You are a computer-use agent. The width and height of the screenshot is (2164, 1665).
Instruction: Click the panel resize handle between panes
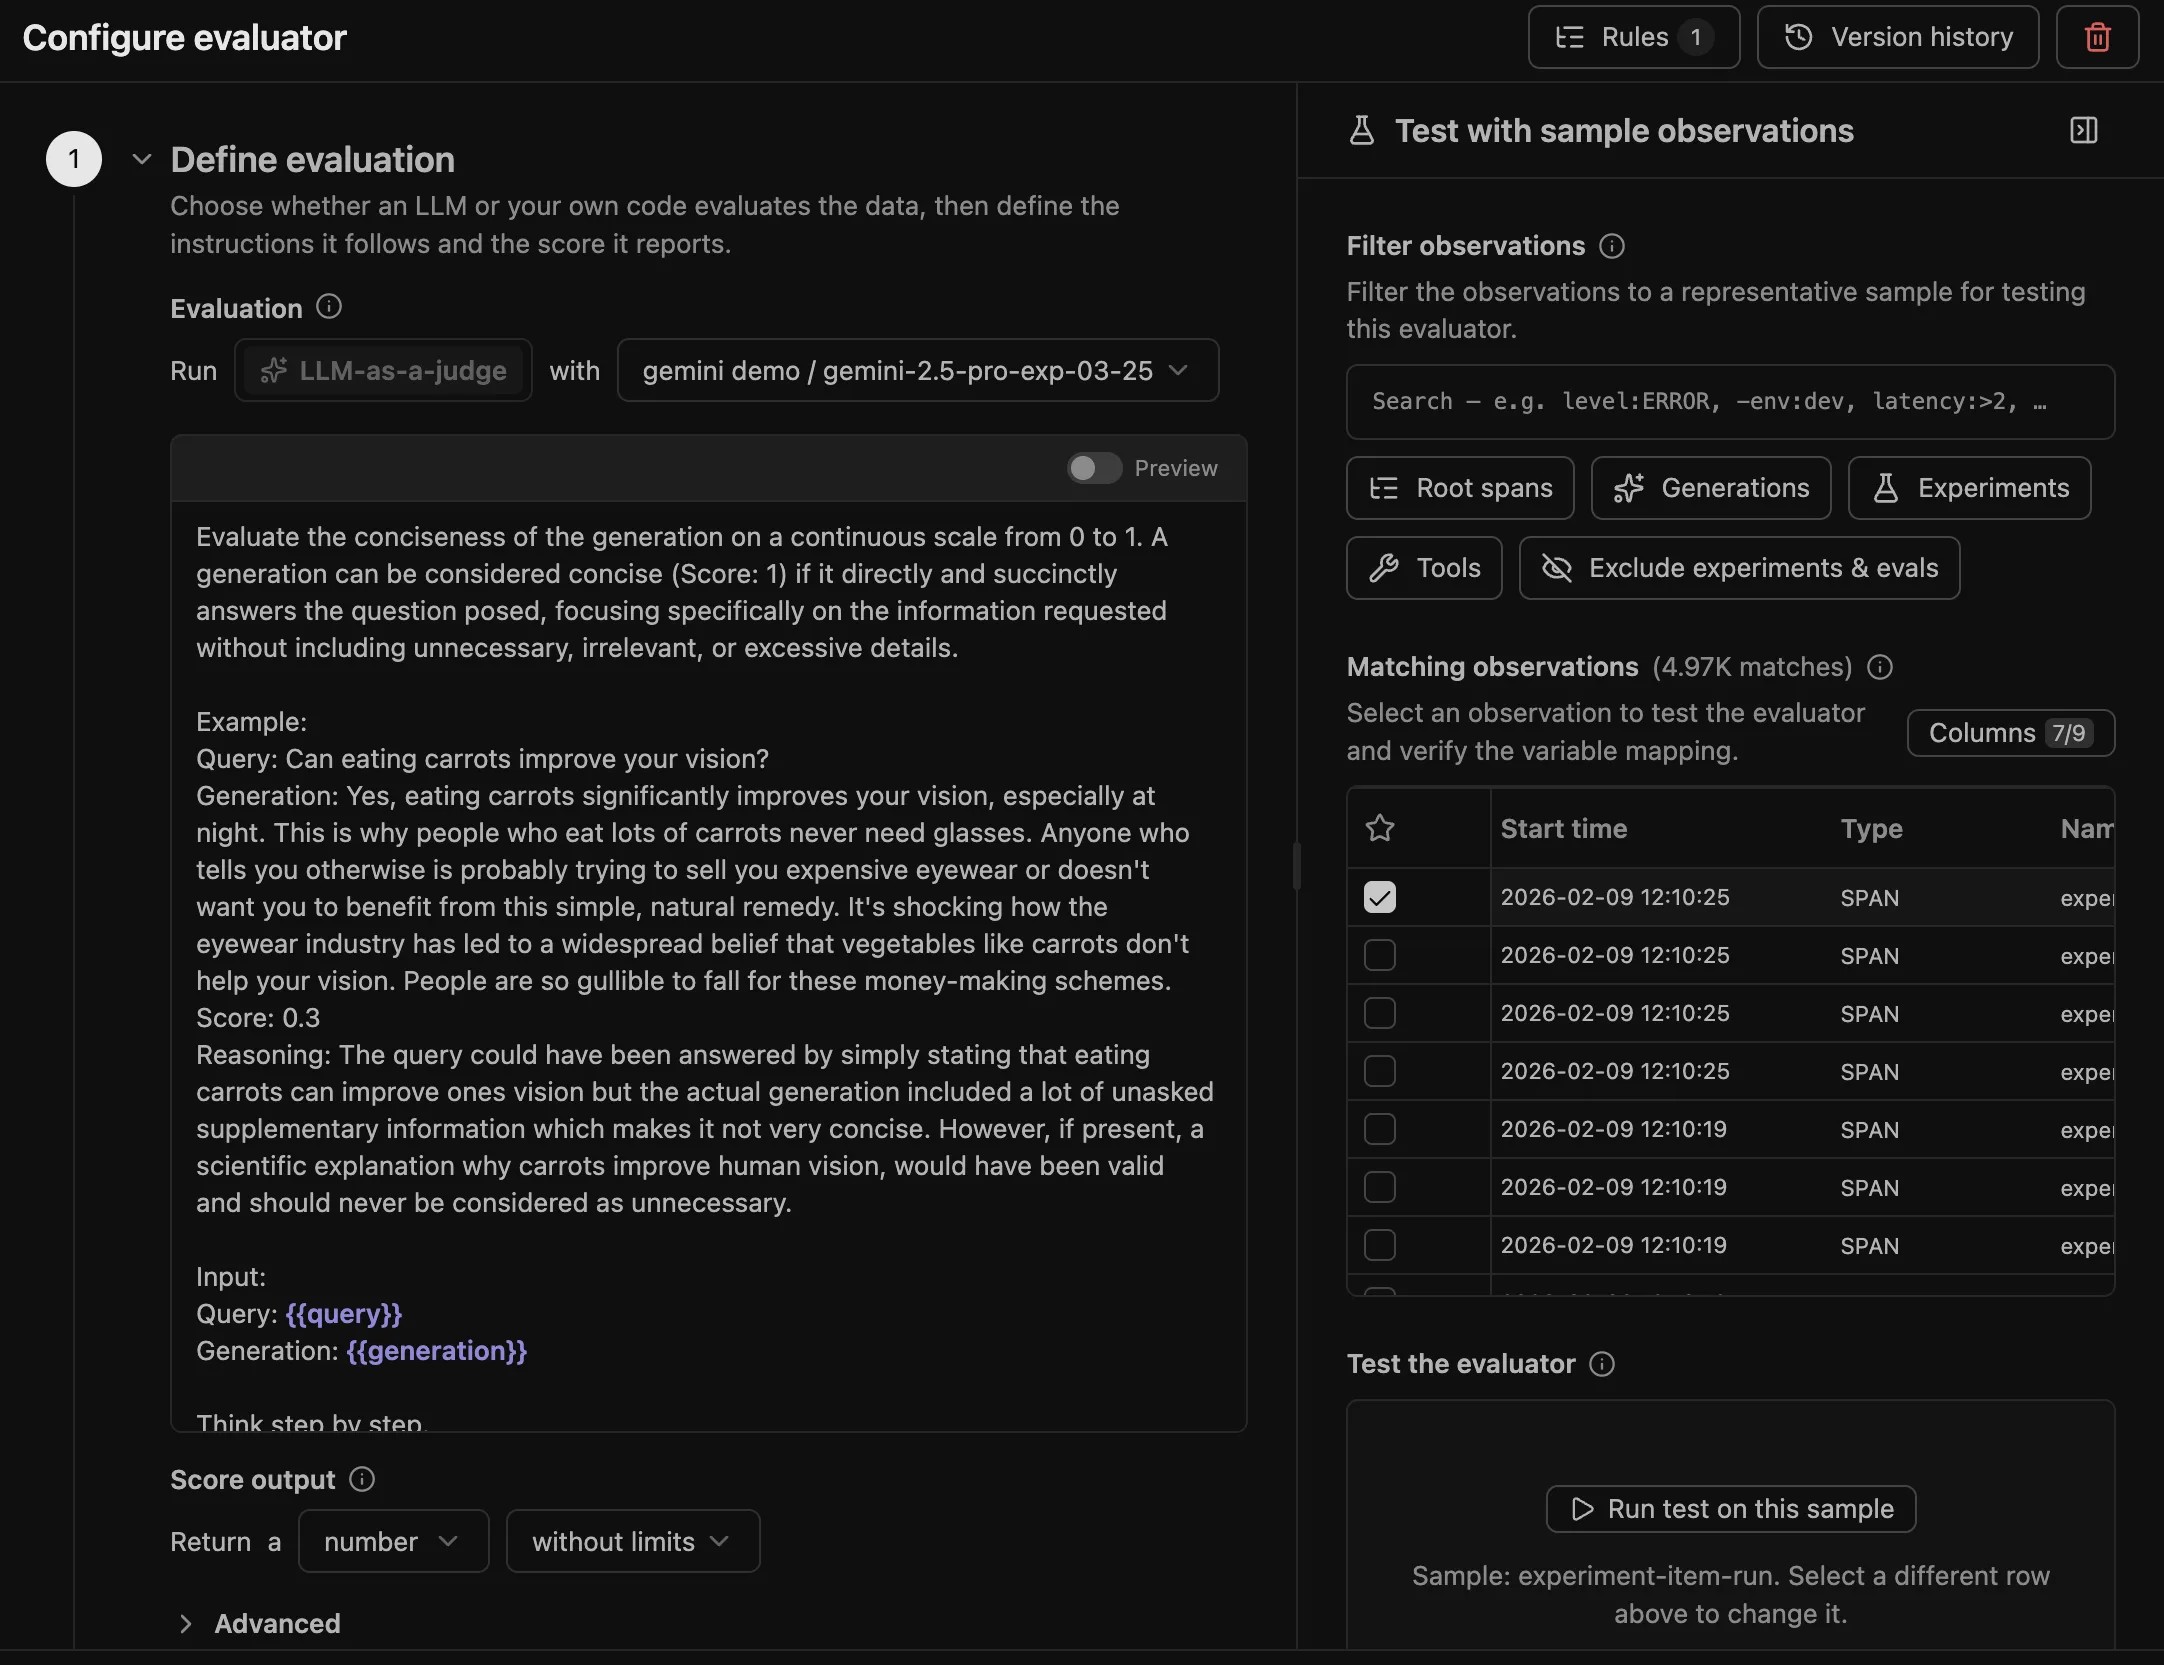(x=1297, y=866)
